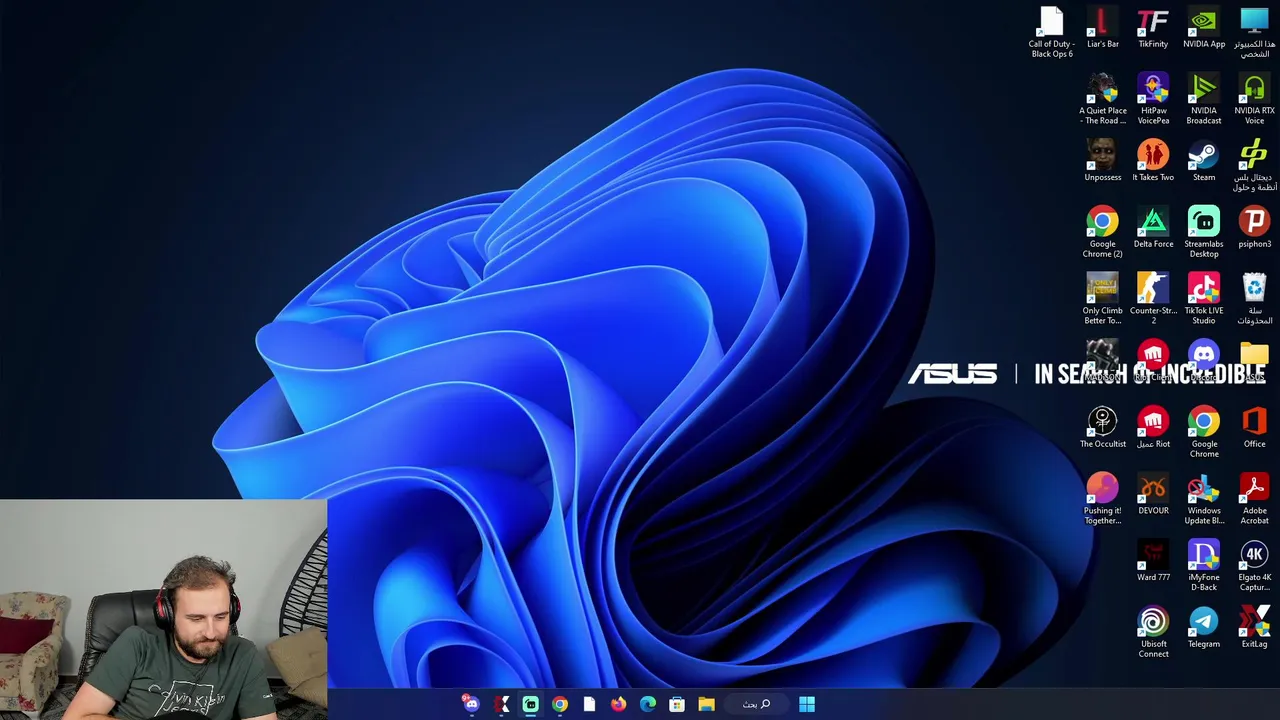This screenshot has height=720, width=1280.
Task: Open Adobe Acrobat from the desktop
Action: coord(1254,498)
